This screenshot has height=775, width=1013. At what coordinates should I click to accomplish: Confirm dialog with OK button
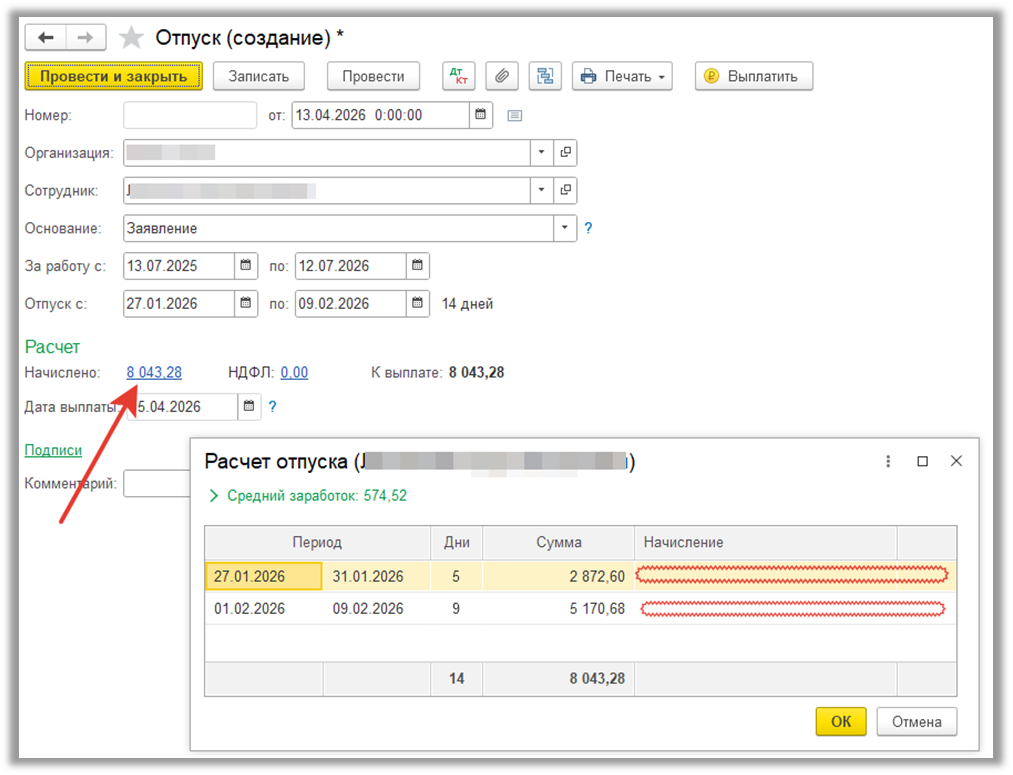click(841, 721)
